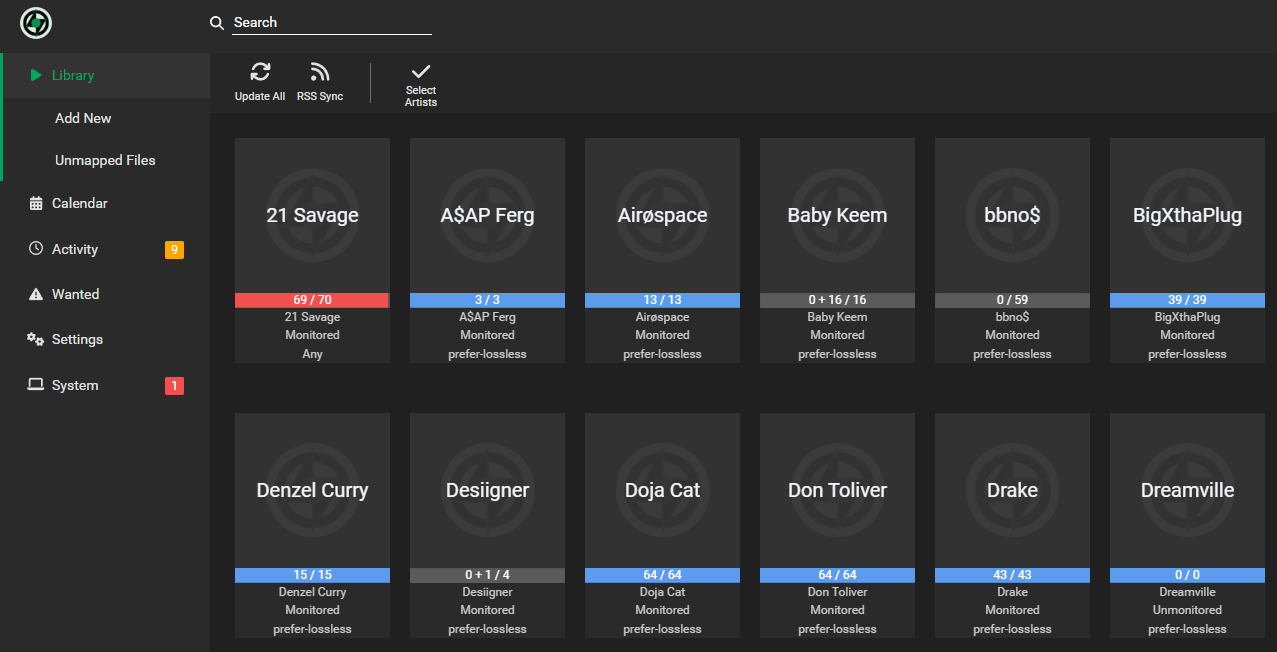The image size is (1277, 652).
Task: Click the 'Any' profile text
Action: [312, 354]
